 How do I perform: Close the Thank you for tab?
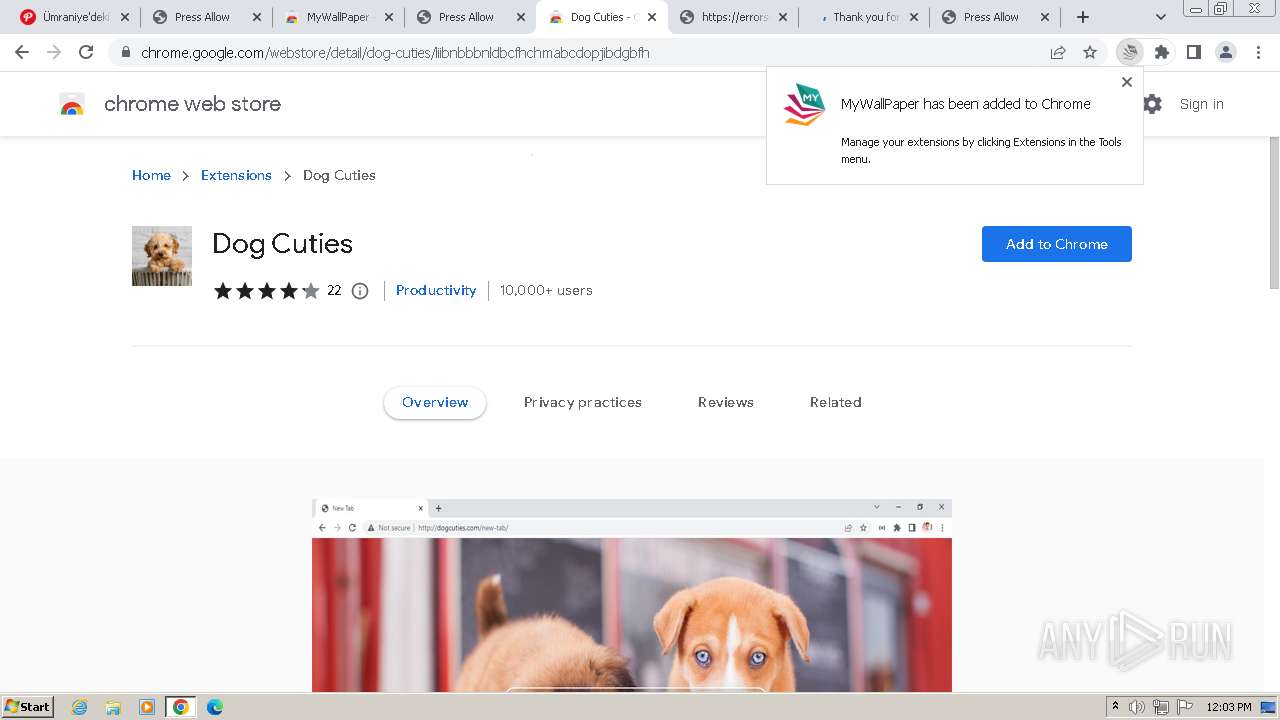click(x=913, y=17)
